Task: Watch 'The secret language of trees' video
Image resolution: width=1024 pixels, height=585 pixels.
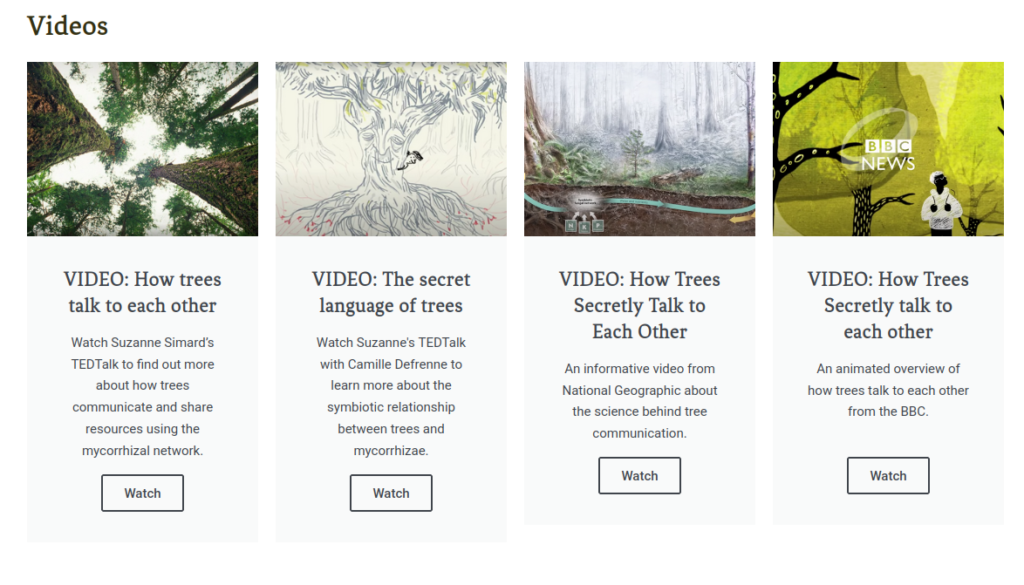Action: tap(391, 493)
